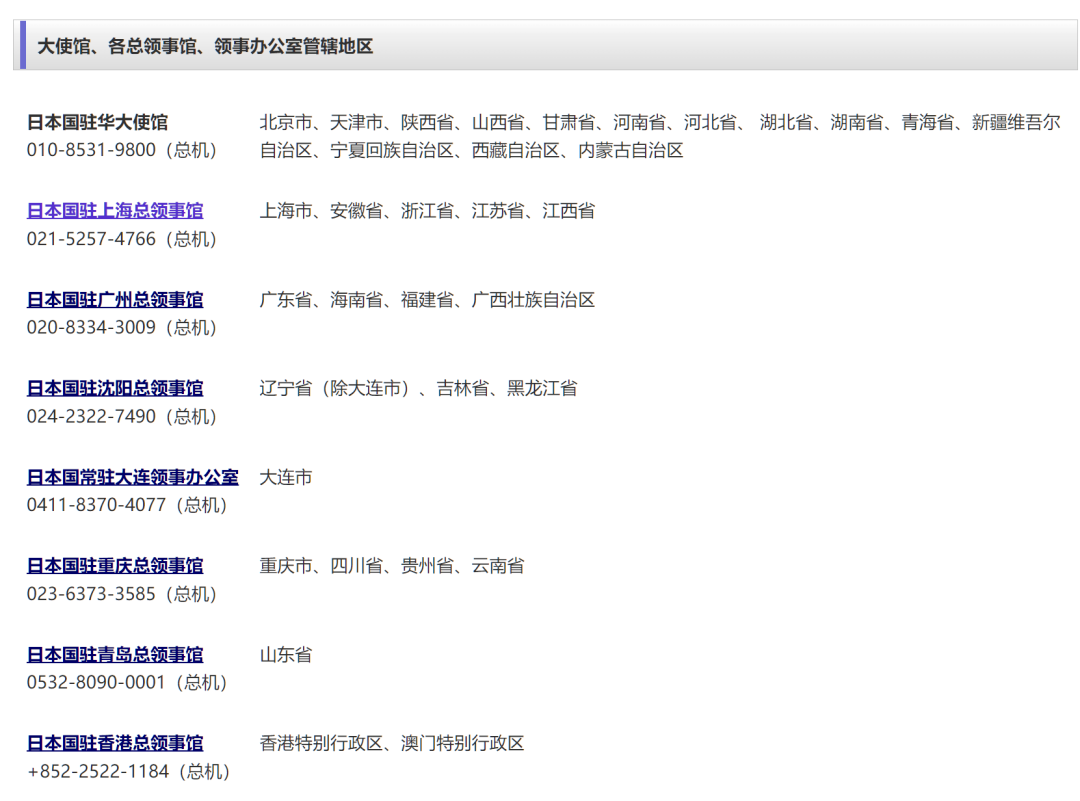
Task: Click the embassy region line starting 北京市、天津市
Action: pos(660,123)
